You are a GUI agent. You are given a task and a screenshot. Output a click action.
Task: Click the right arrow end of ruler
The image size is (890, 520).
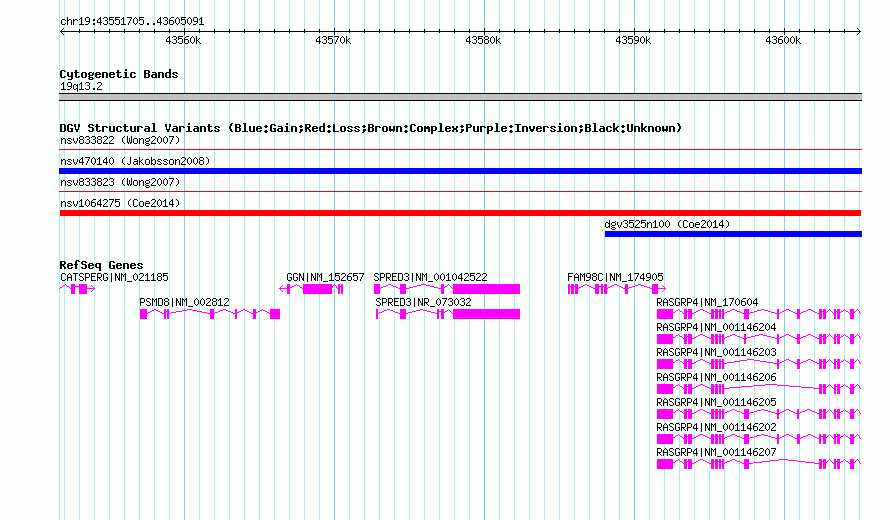859,32
